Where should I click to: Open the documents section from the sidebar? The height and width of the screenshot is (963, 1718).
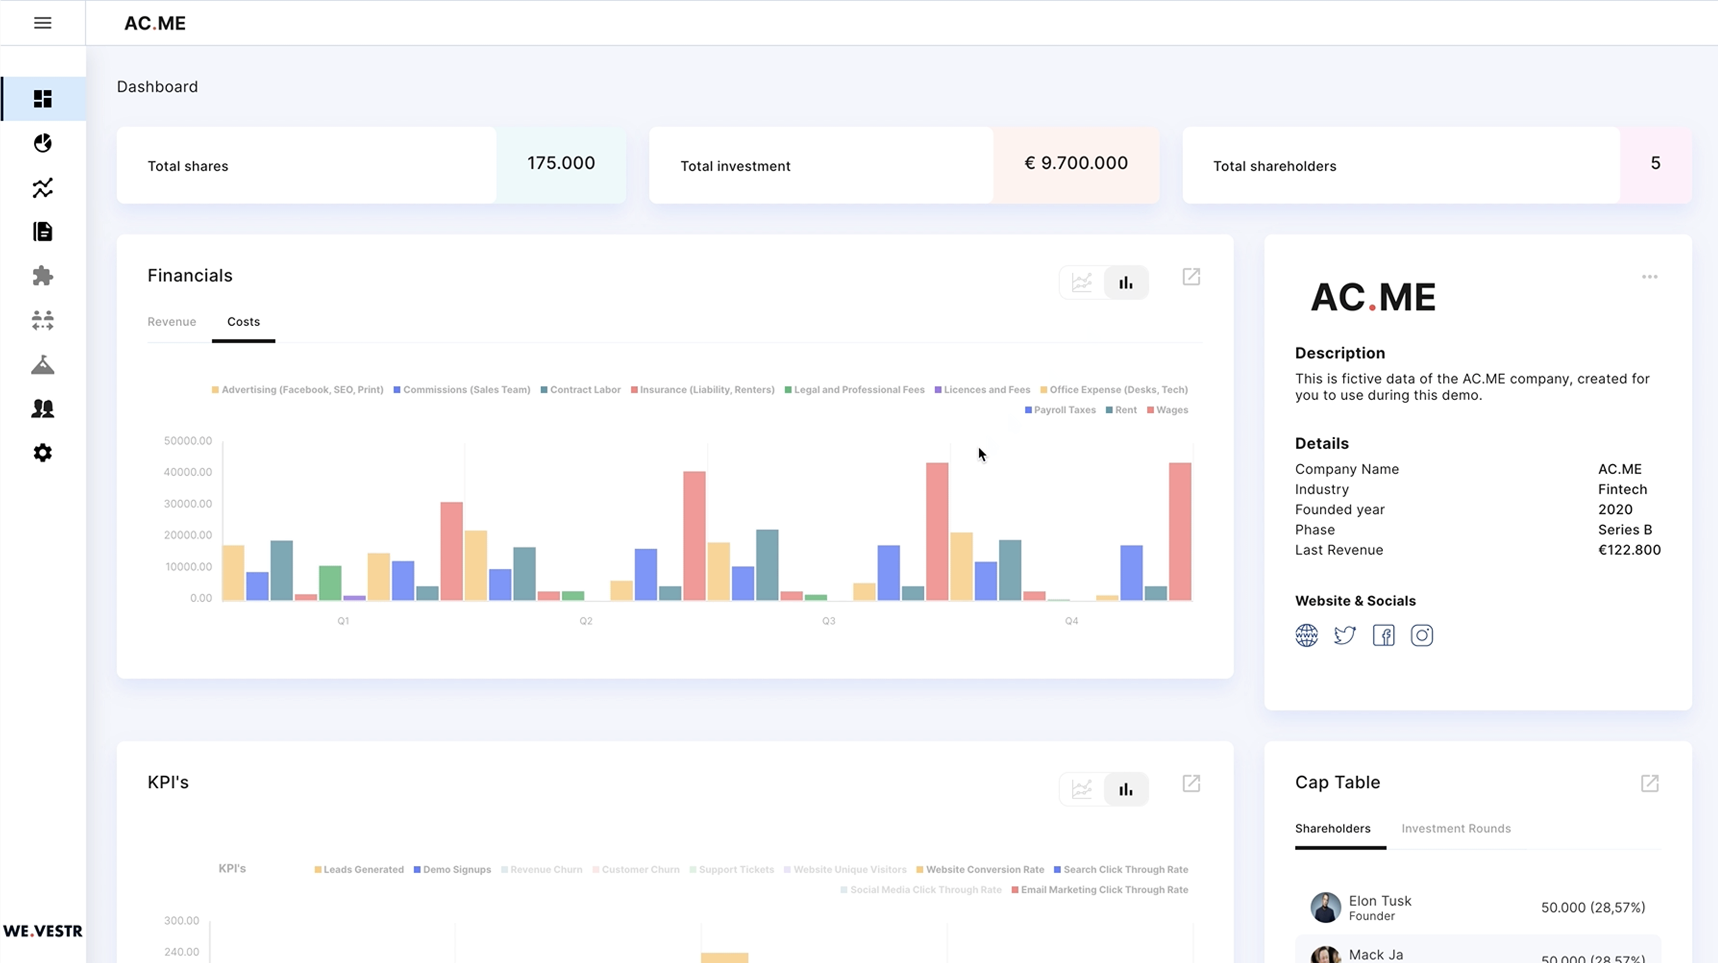click(43, 231)
